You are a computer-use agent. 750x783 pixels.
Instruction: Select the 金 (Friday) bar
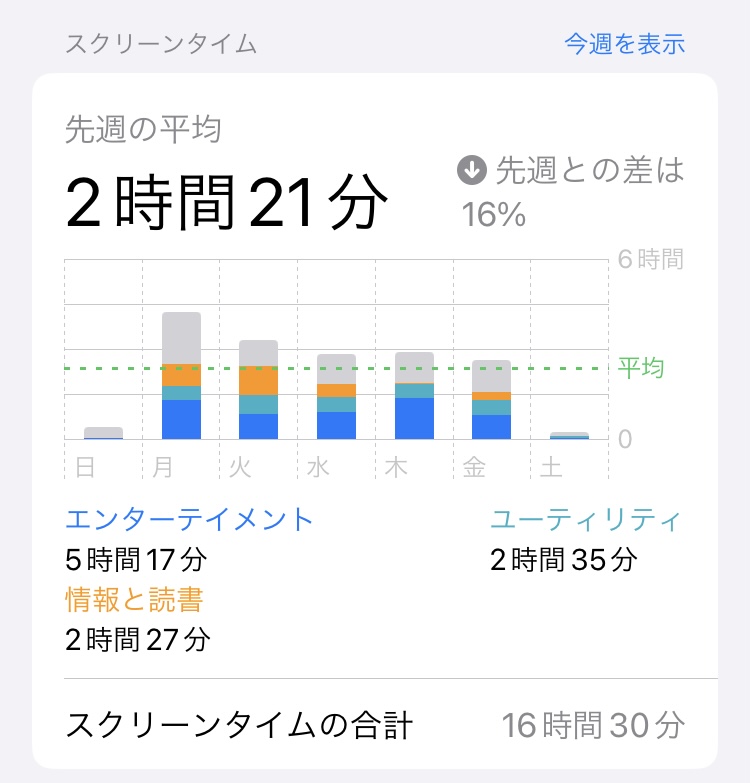[491, 399]
